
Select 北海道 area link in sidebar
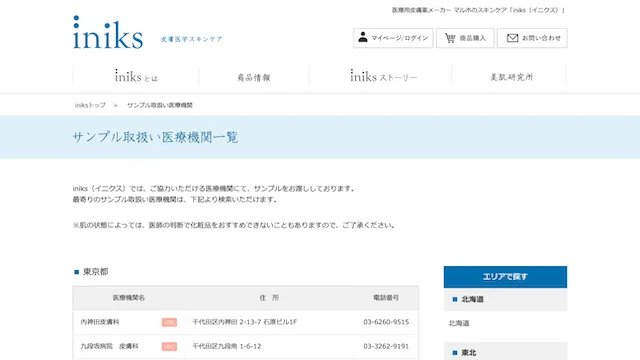(x=459, y=323)
